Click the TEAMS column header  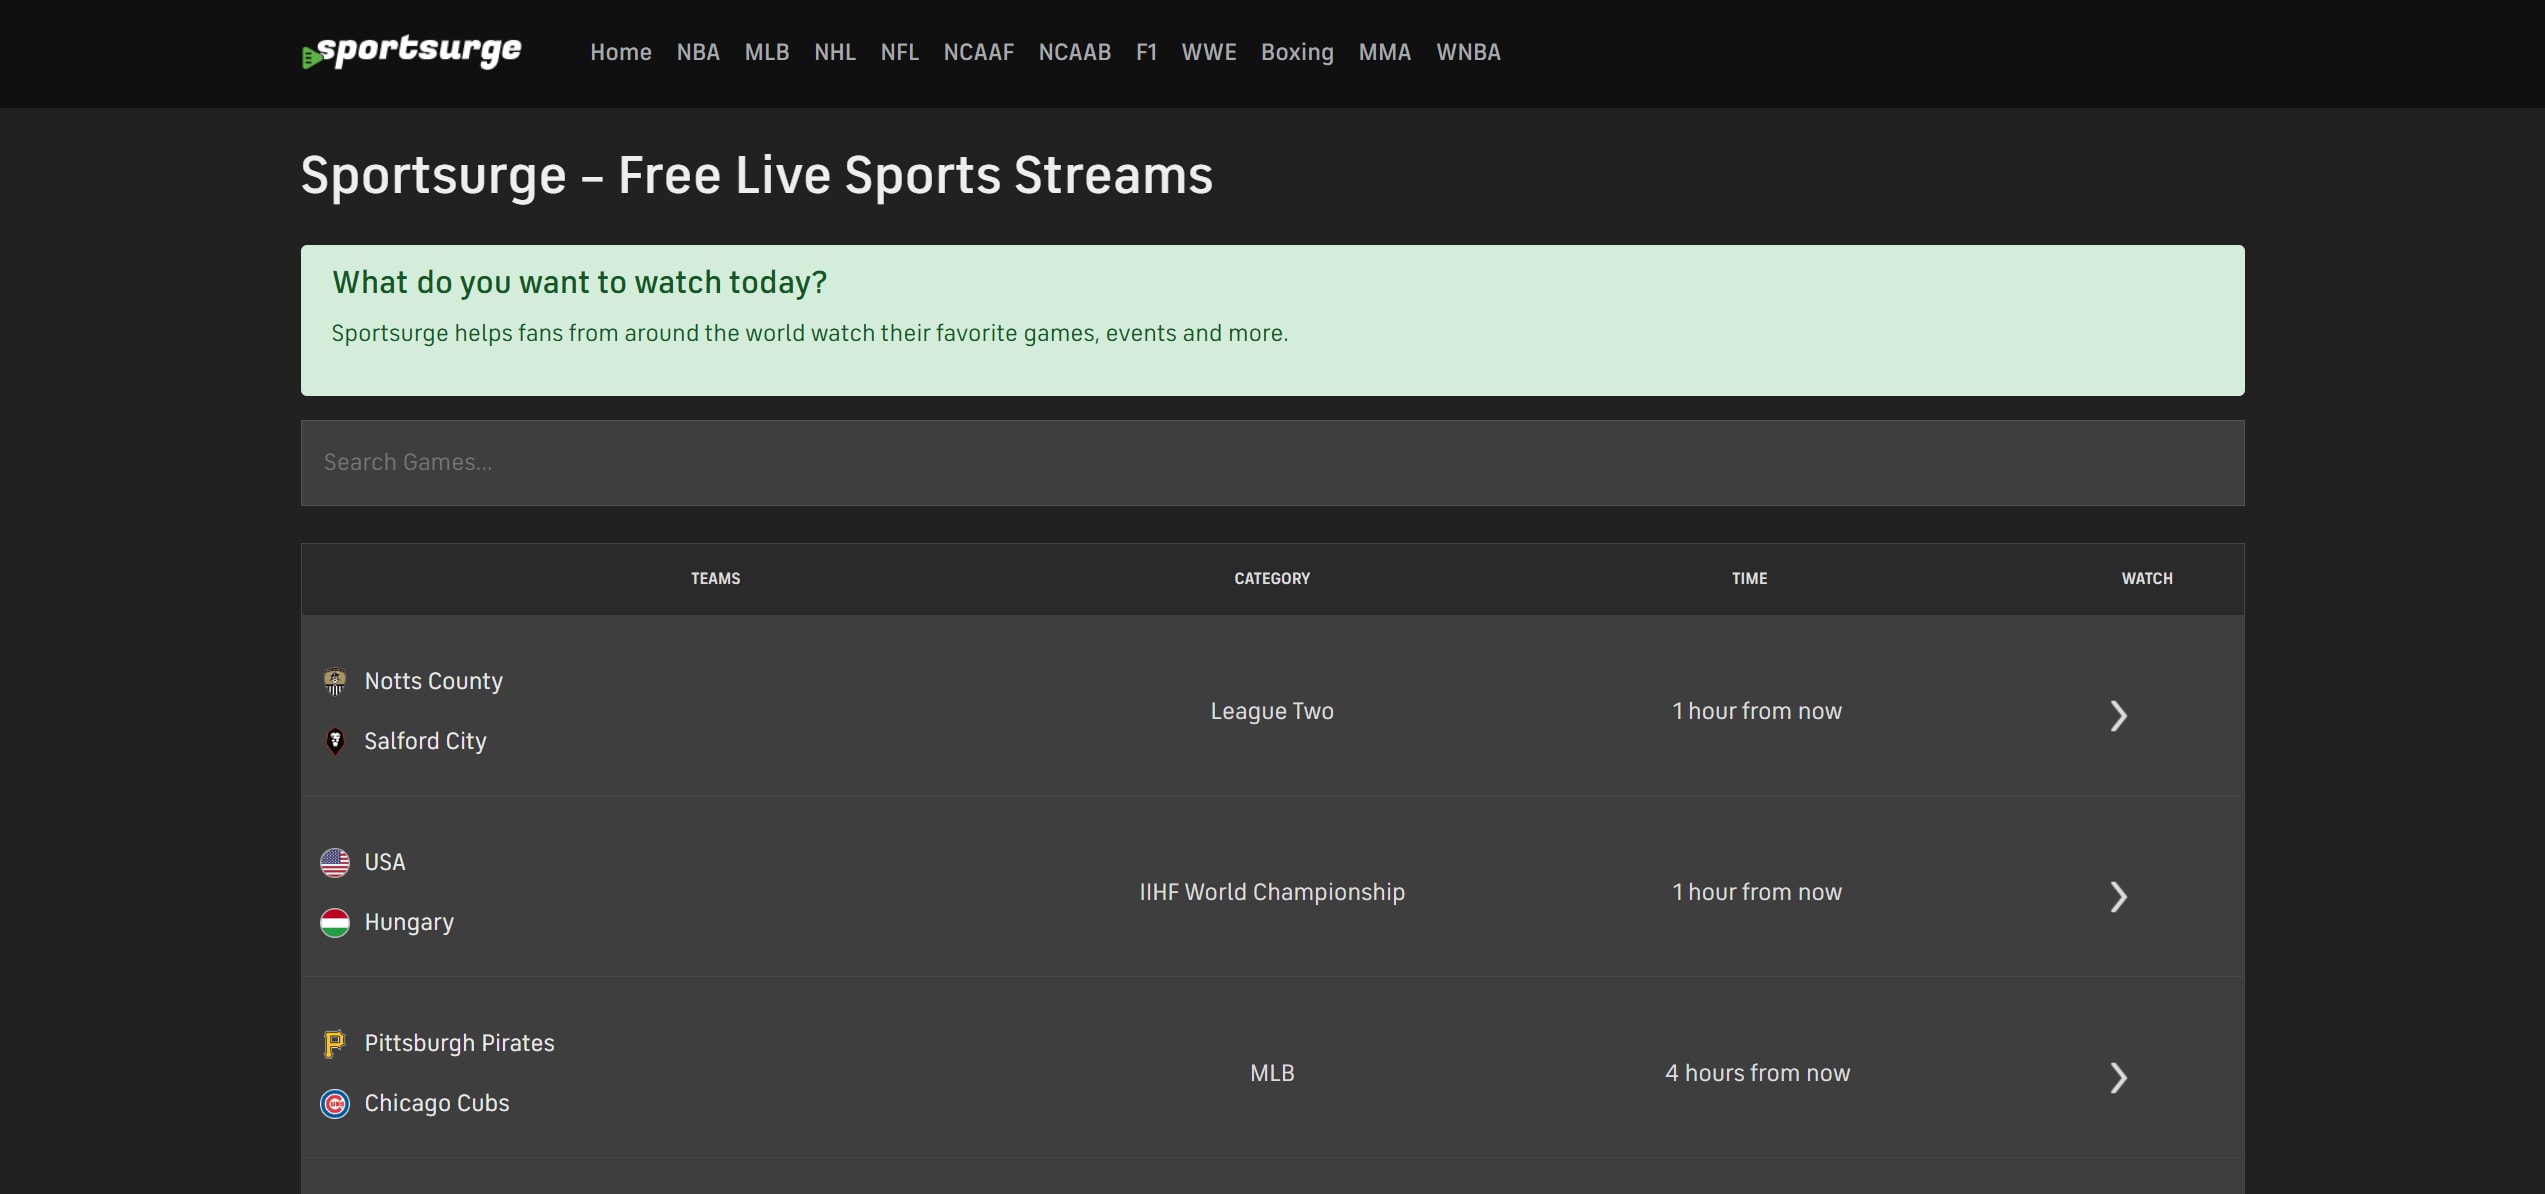tap(716, 579)
